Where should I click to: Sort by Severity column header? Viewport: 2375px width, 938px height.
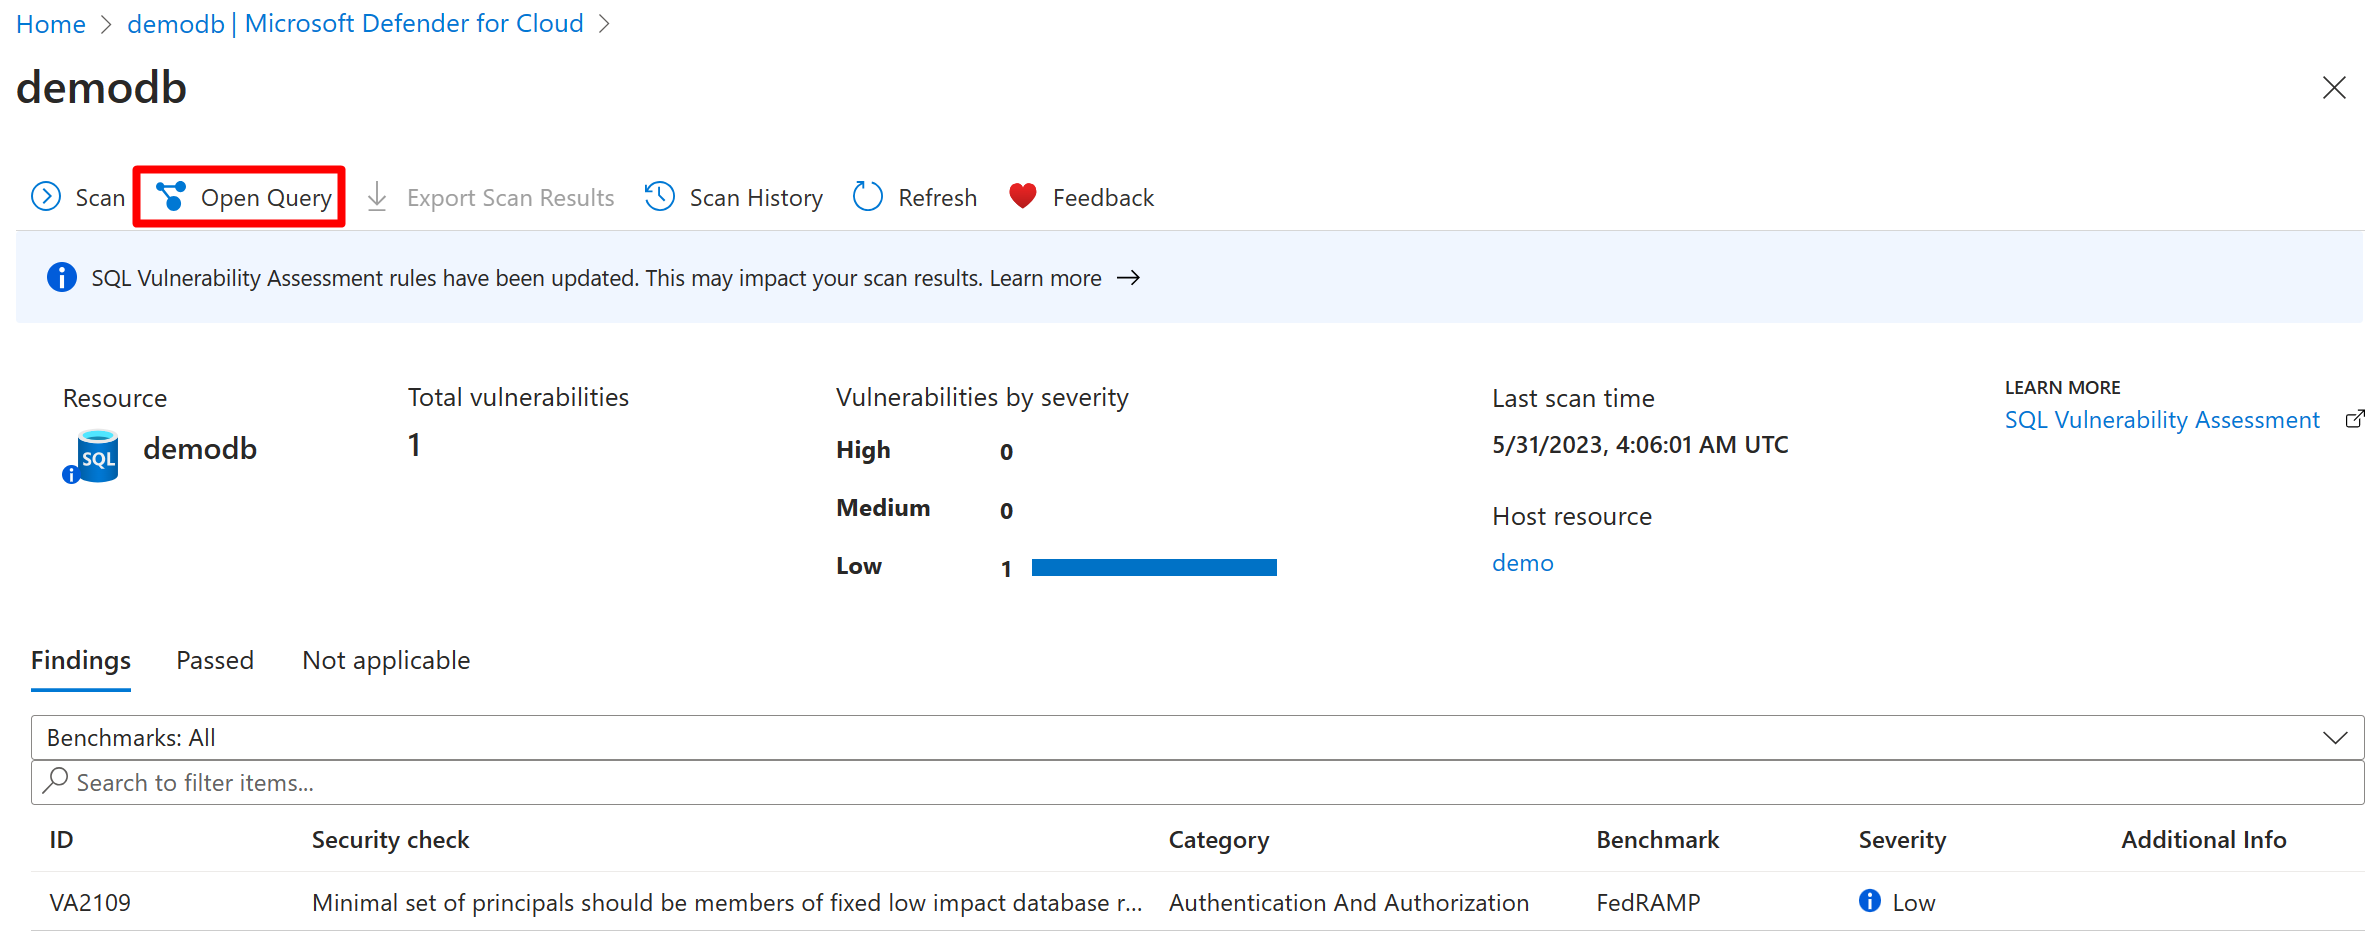(x=1902, y=840)
